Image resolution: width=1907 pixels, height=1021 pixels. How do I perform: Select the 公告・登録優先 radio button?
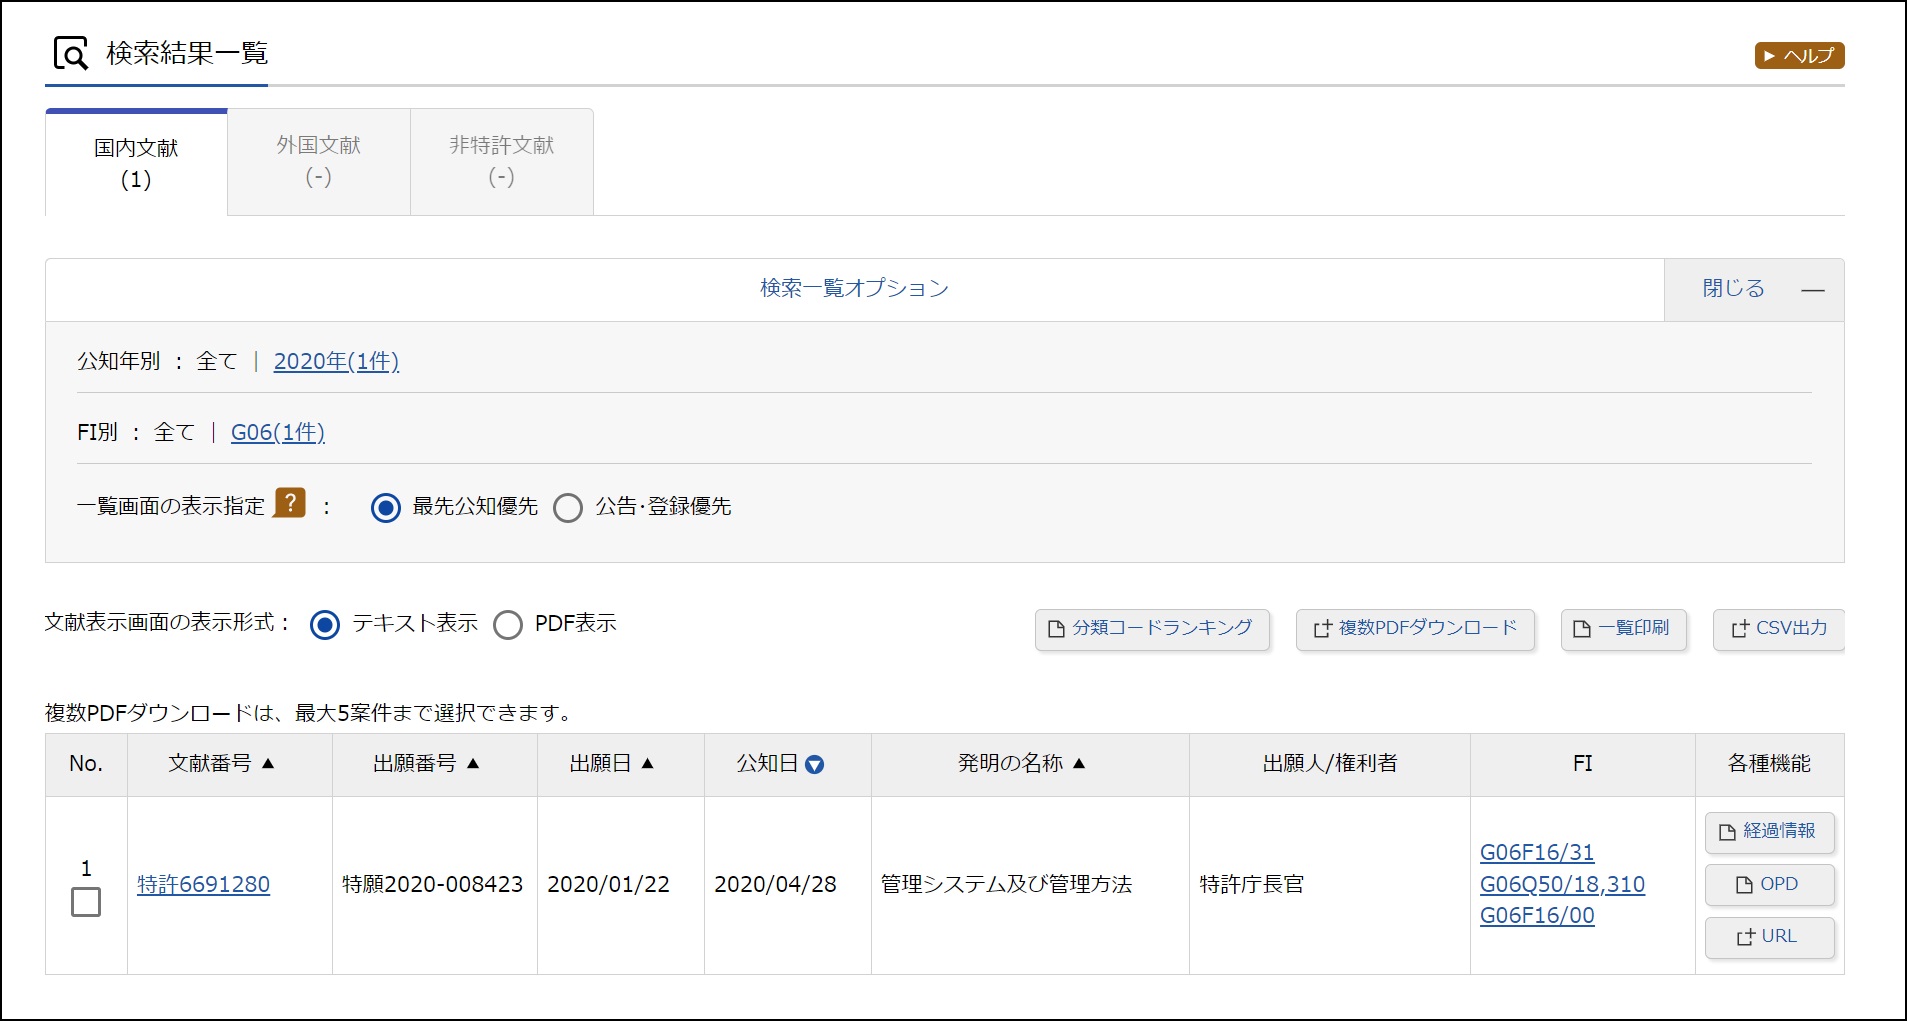click(x=568, y=508)
